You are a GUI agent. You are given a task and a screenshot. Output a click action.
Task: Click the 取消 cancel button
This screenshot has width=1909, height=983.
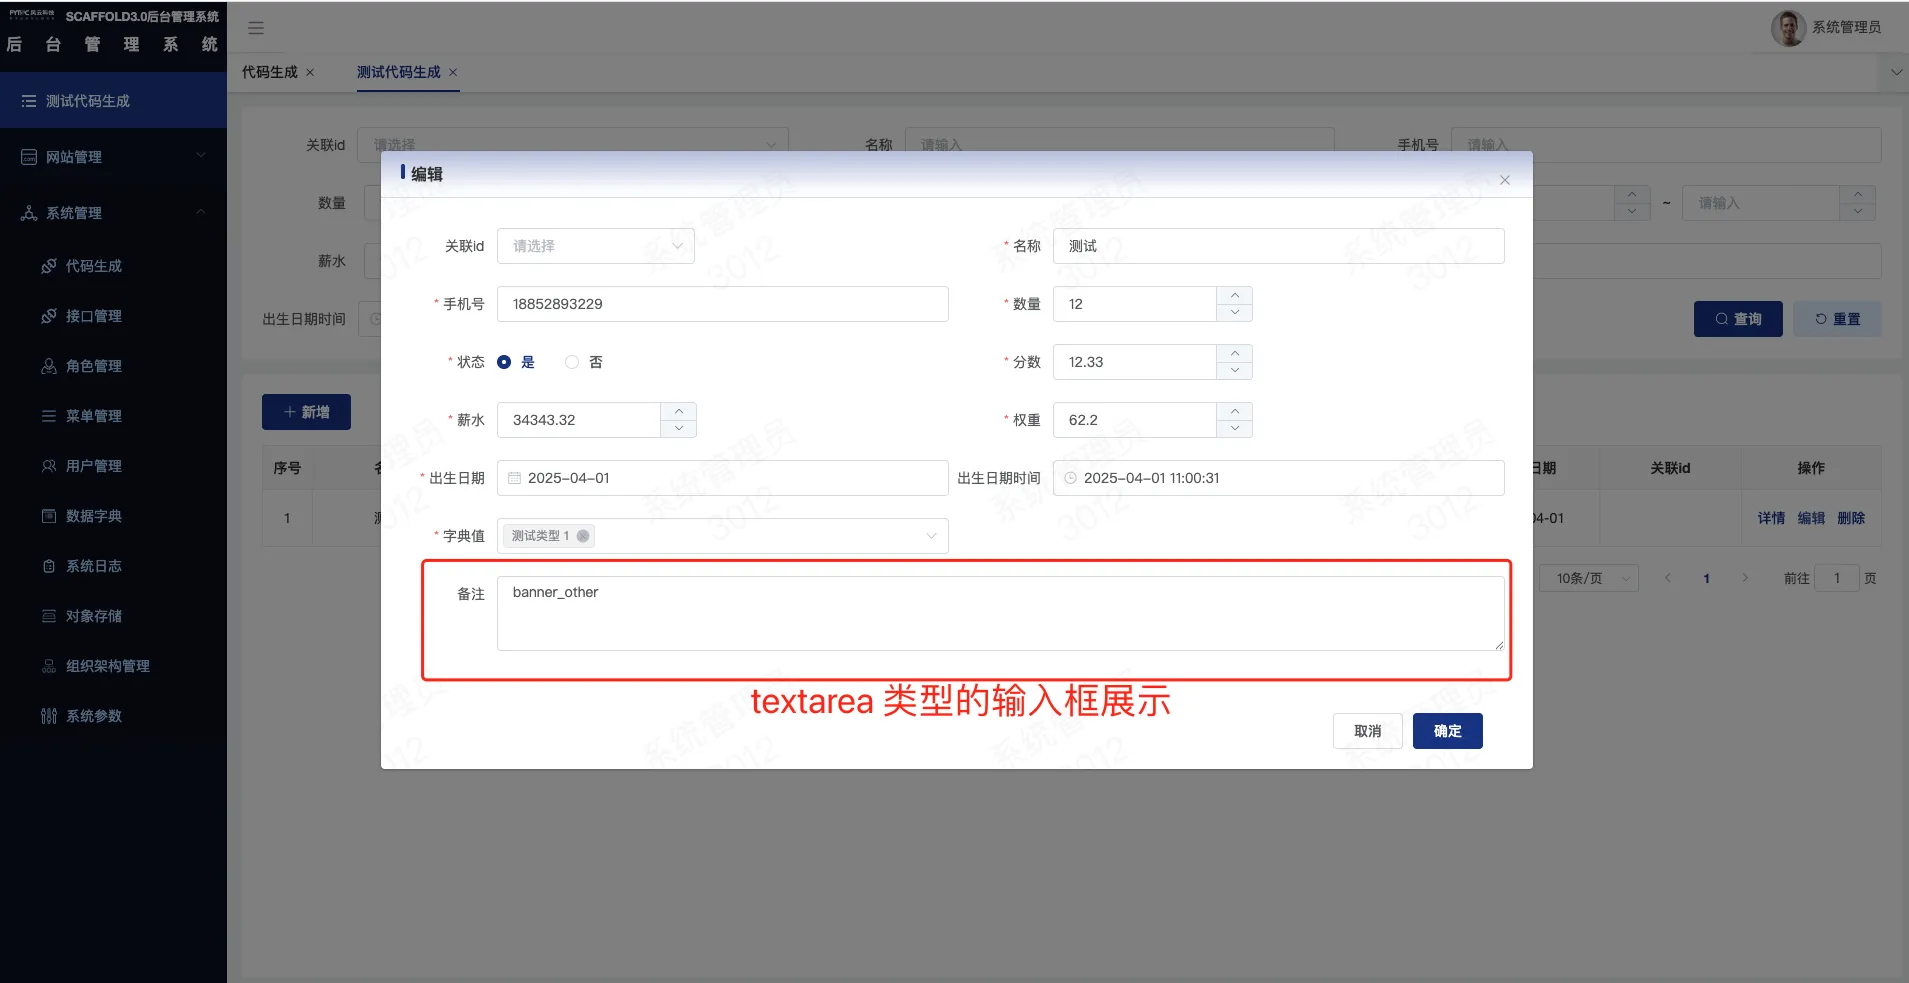[x=1367, y=731]
